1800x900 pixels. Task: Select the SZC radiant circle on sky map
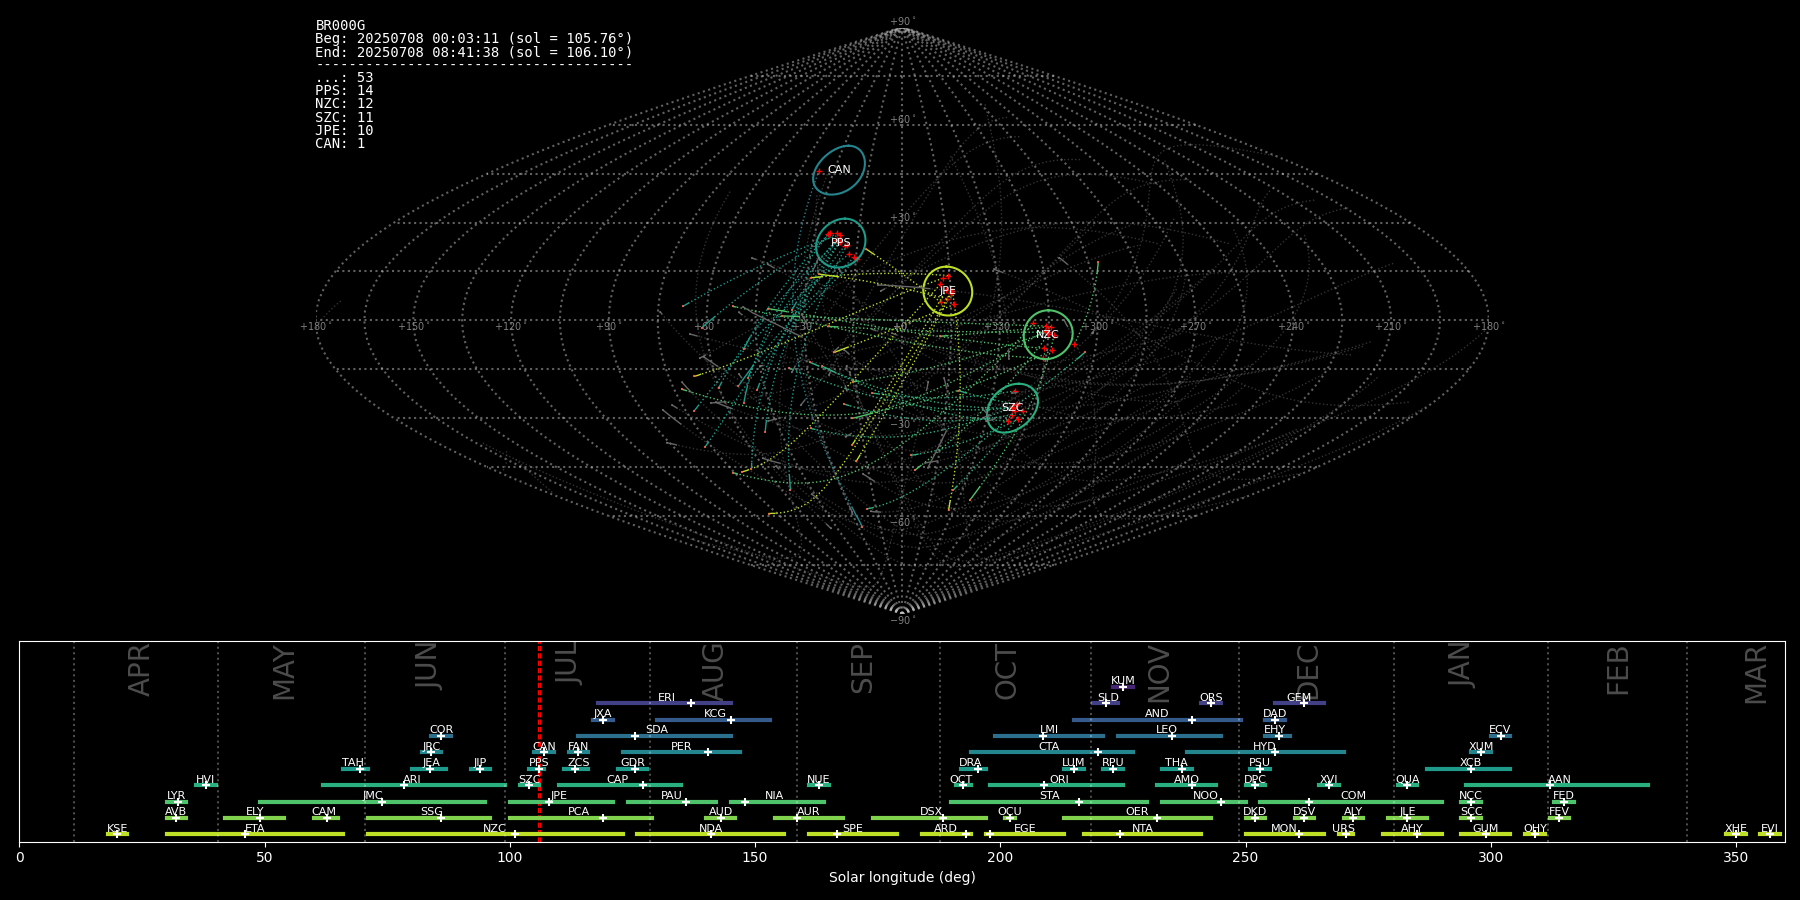coord(1012,408)
